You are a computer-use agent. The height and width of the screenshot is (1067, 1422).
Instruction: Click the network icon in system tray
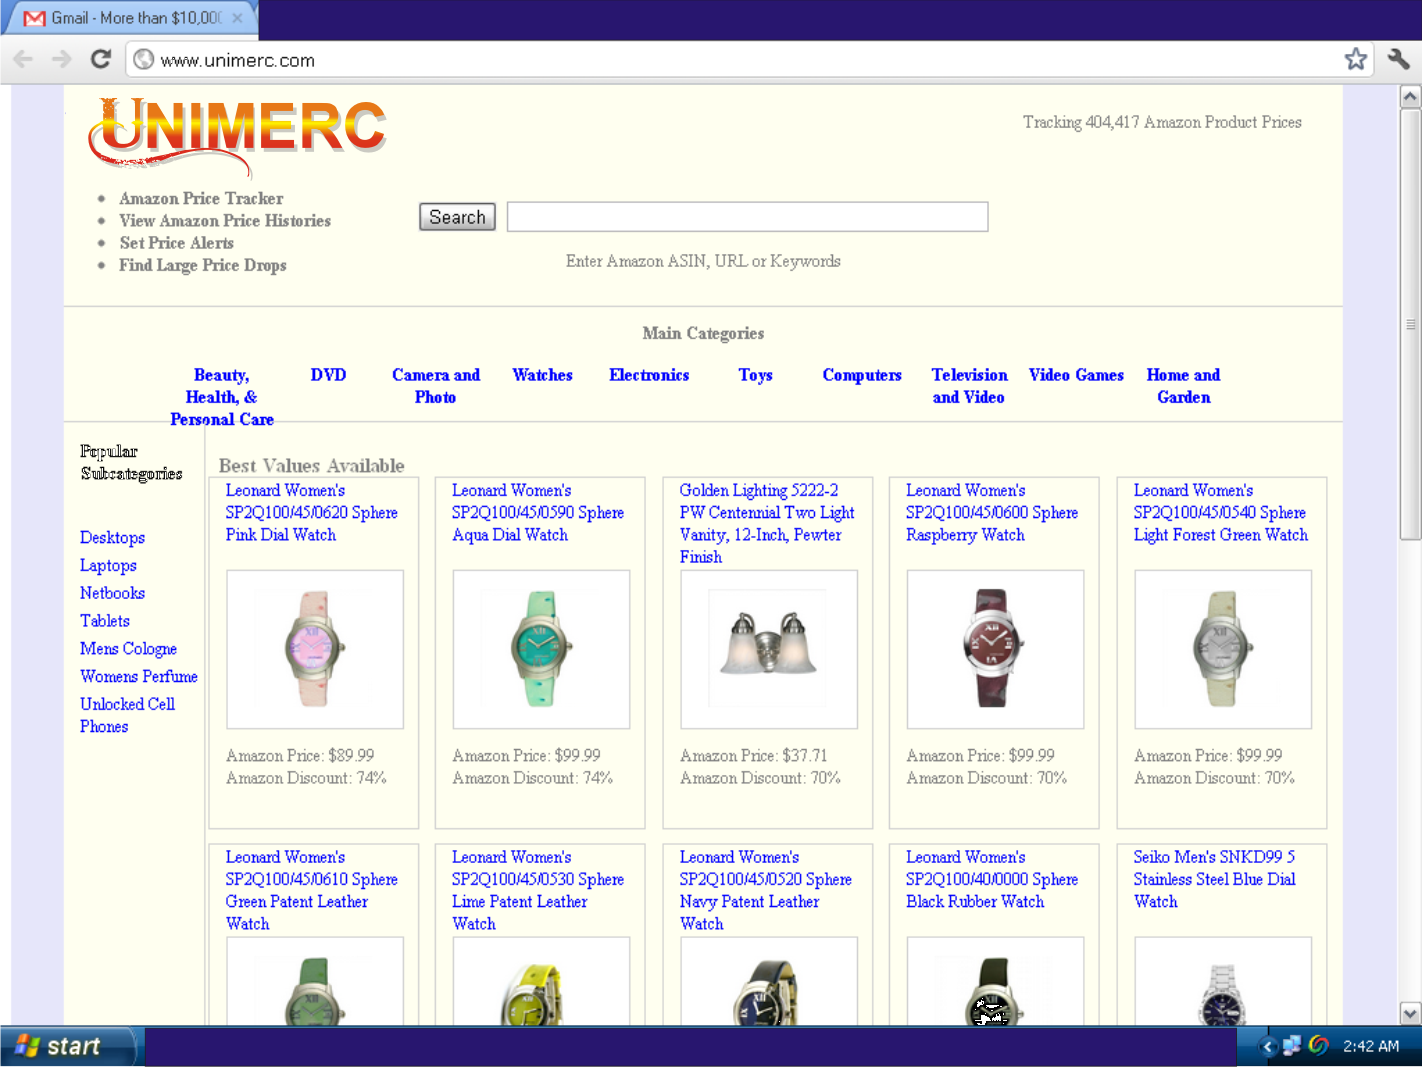pyautogui.click(x=1292, y=1046)
